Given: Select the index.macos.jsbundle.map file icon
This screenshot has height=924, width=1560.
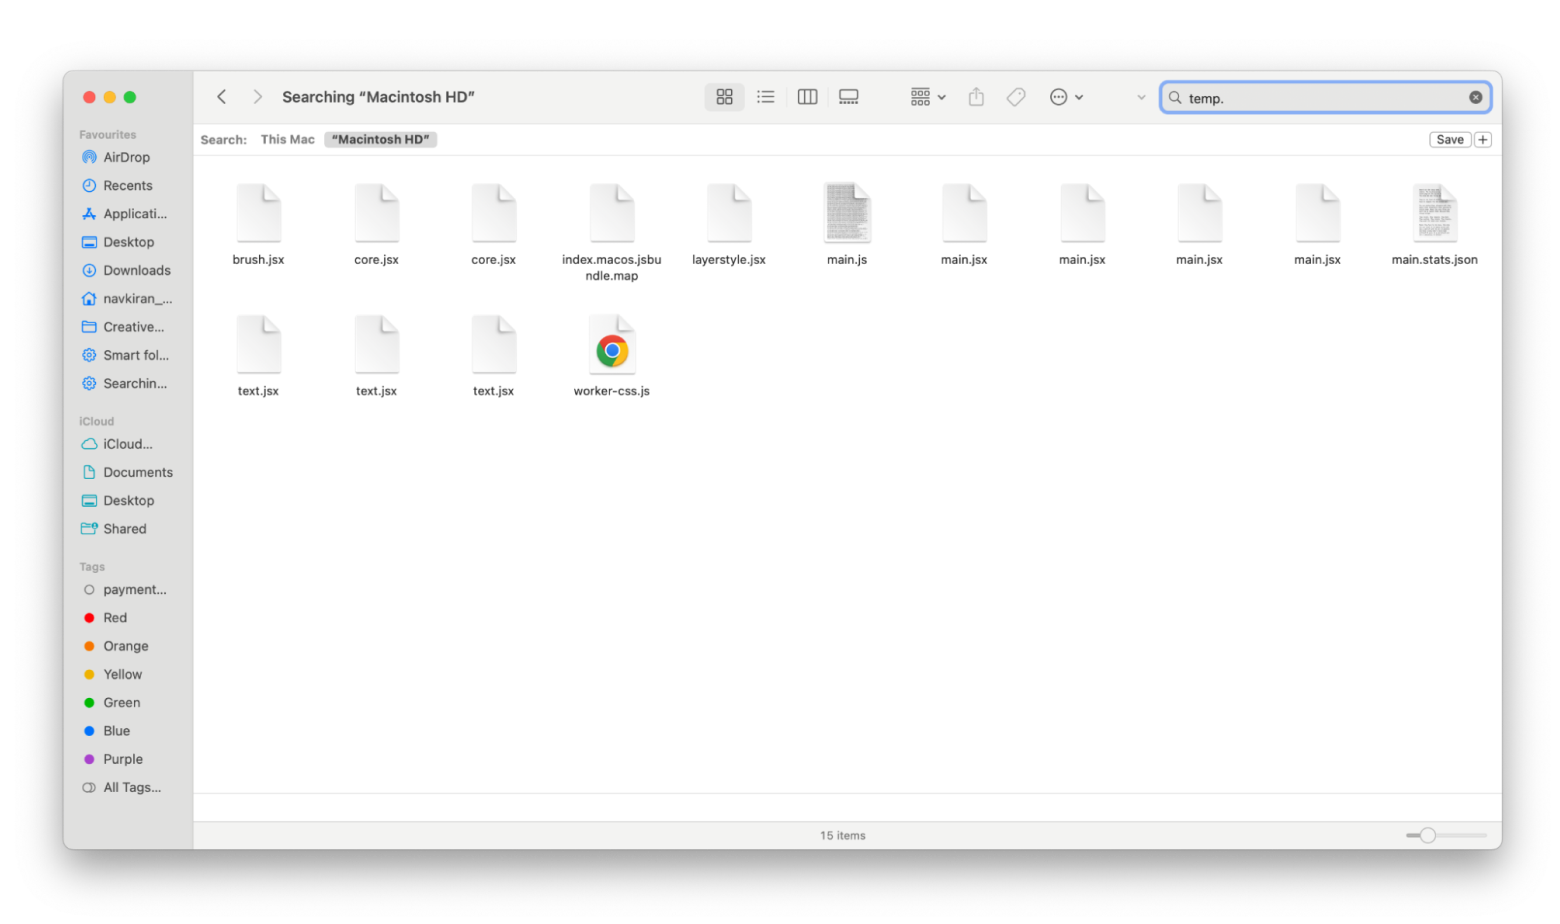Looking at the screenshot, I should [612, 213].
